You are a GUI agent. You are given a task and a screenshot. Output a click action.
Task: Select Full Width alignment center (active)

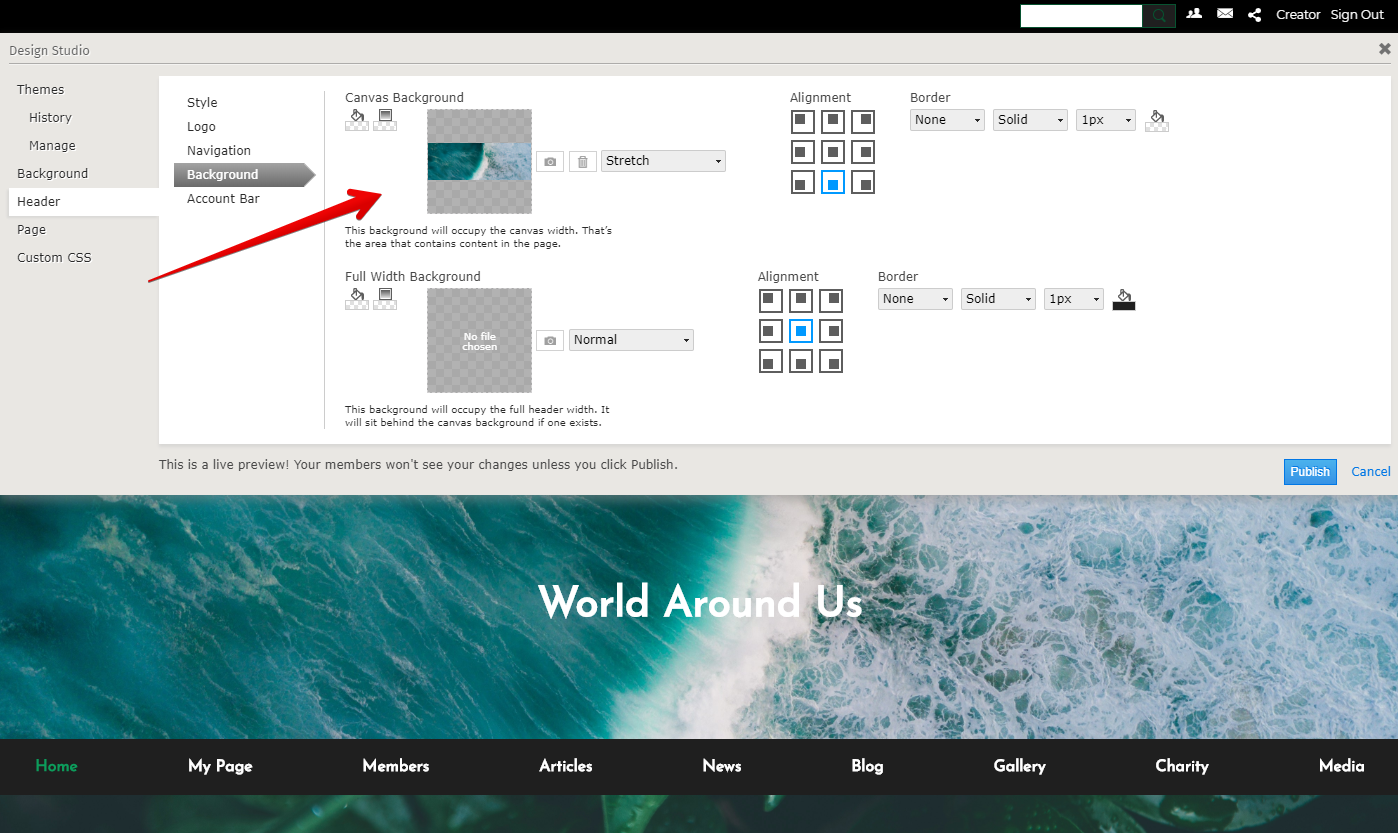pos(801,331)
